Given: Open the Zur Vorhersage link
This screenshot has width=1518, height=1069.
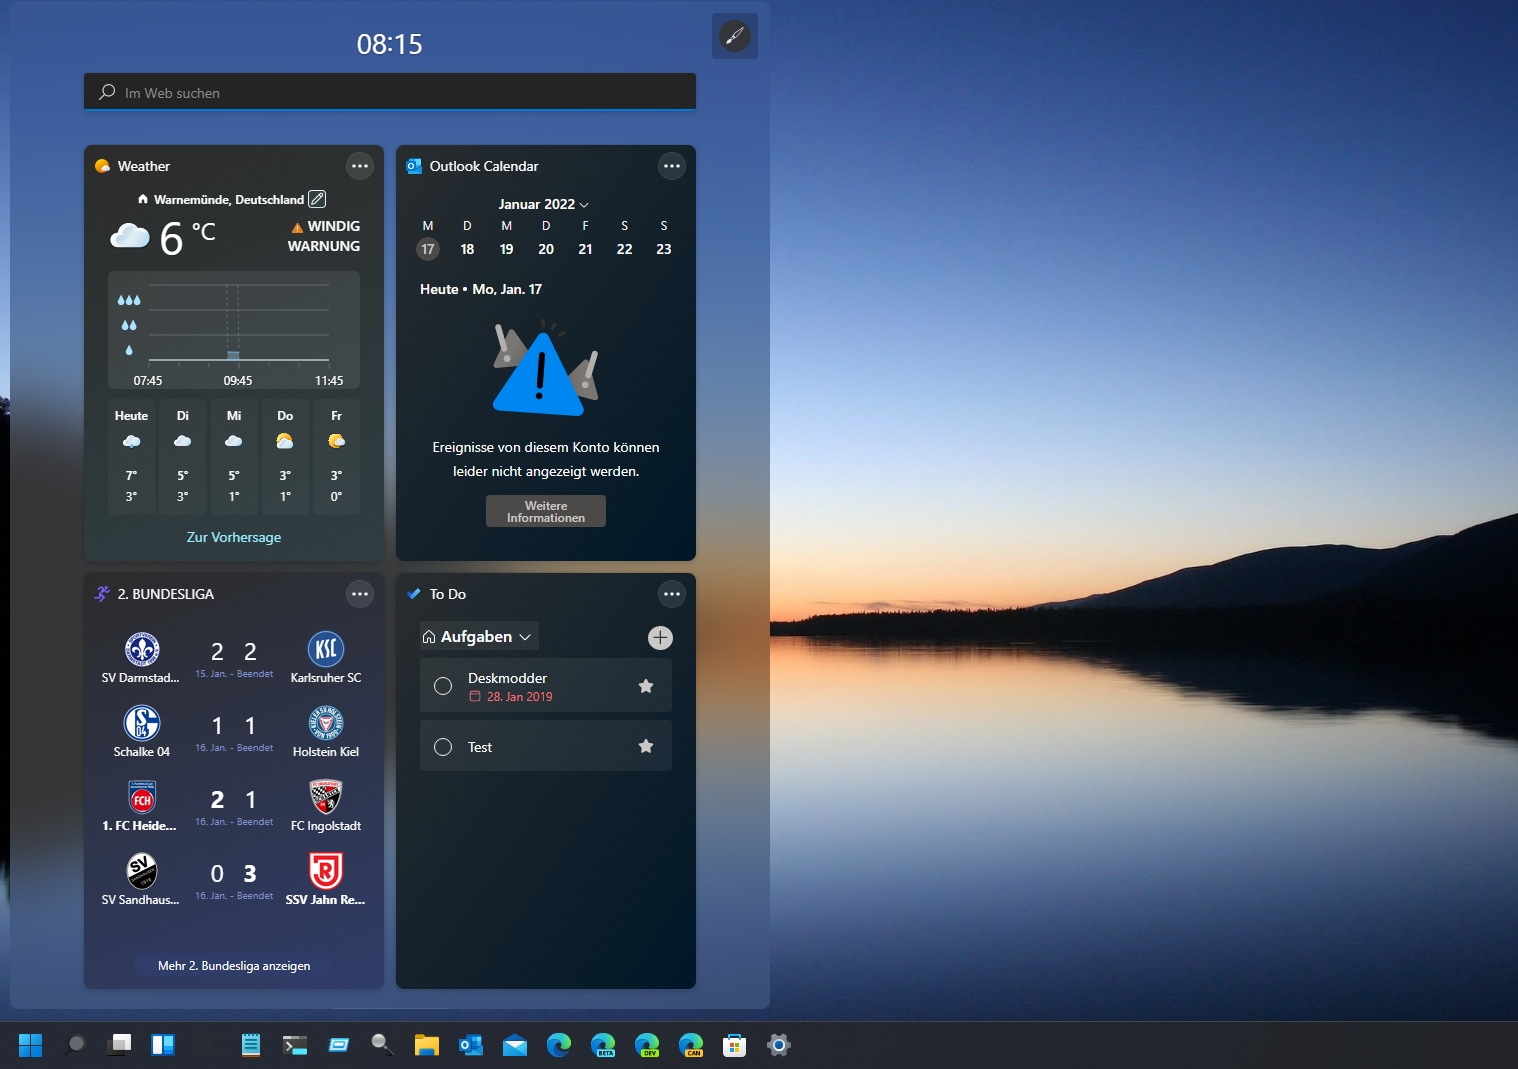Looking at the screenshot, I should pyautogui.click(x=234, y=537).
